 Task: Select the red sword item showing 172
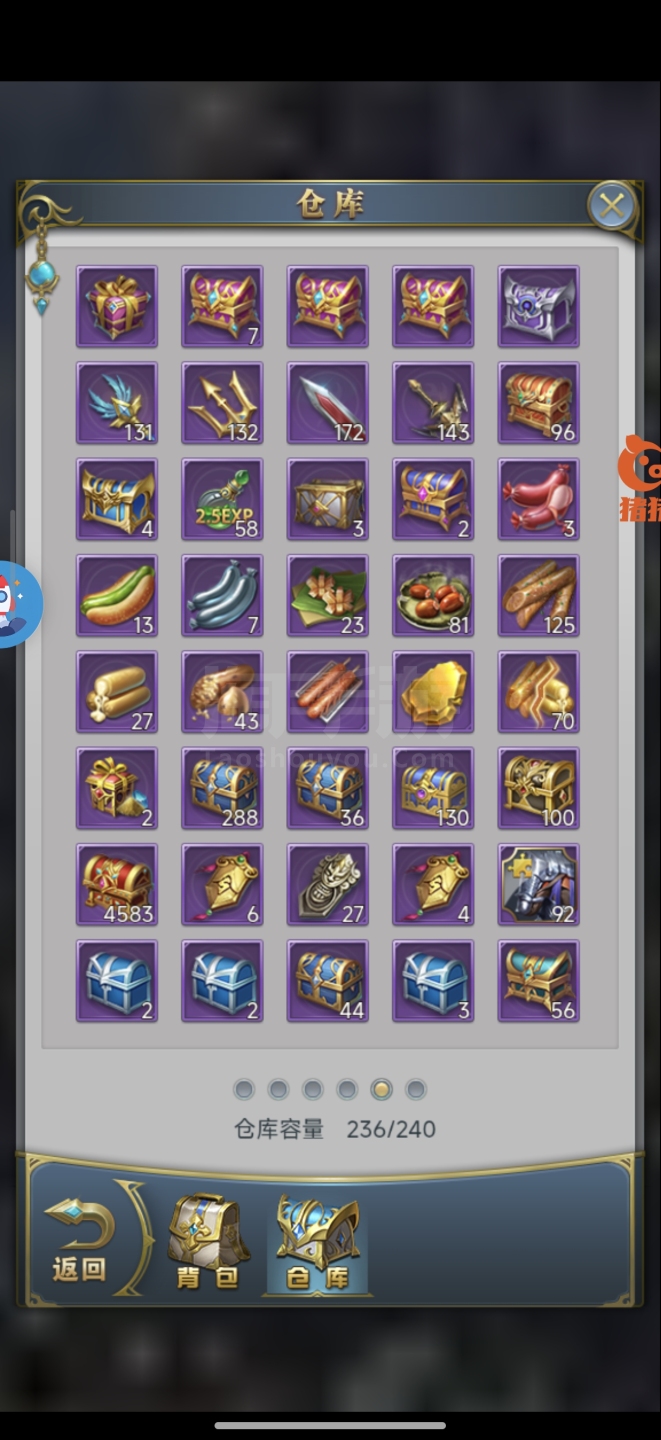point(328,403)
